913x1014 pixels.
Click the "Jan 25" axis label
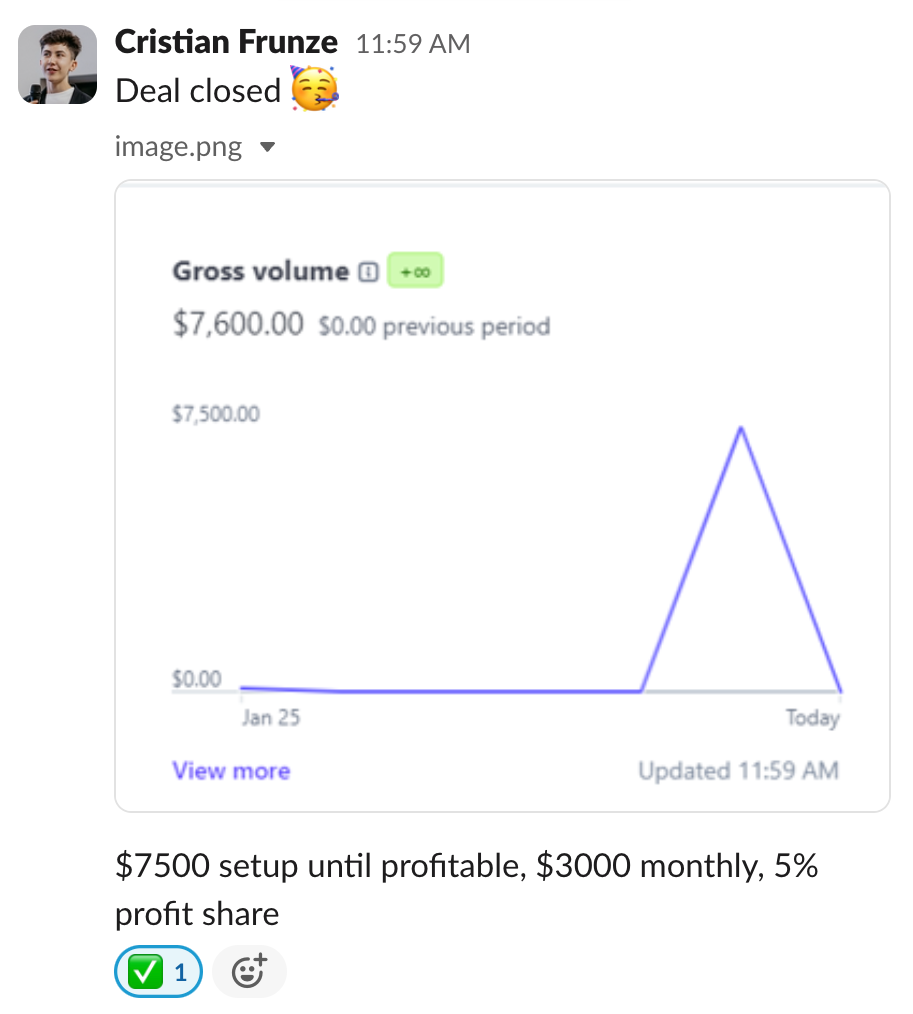(271, 718)
